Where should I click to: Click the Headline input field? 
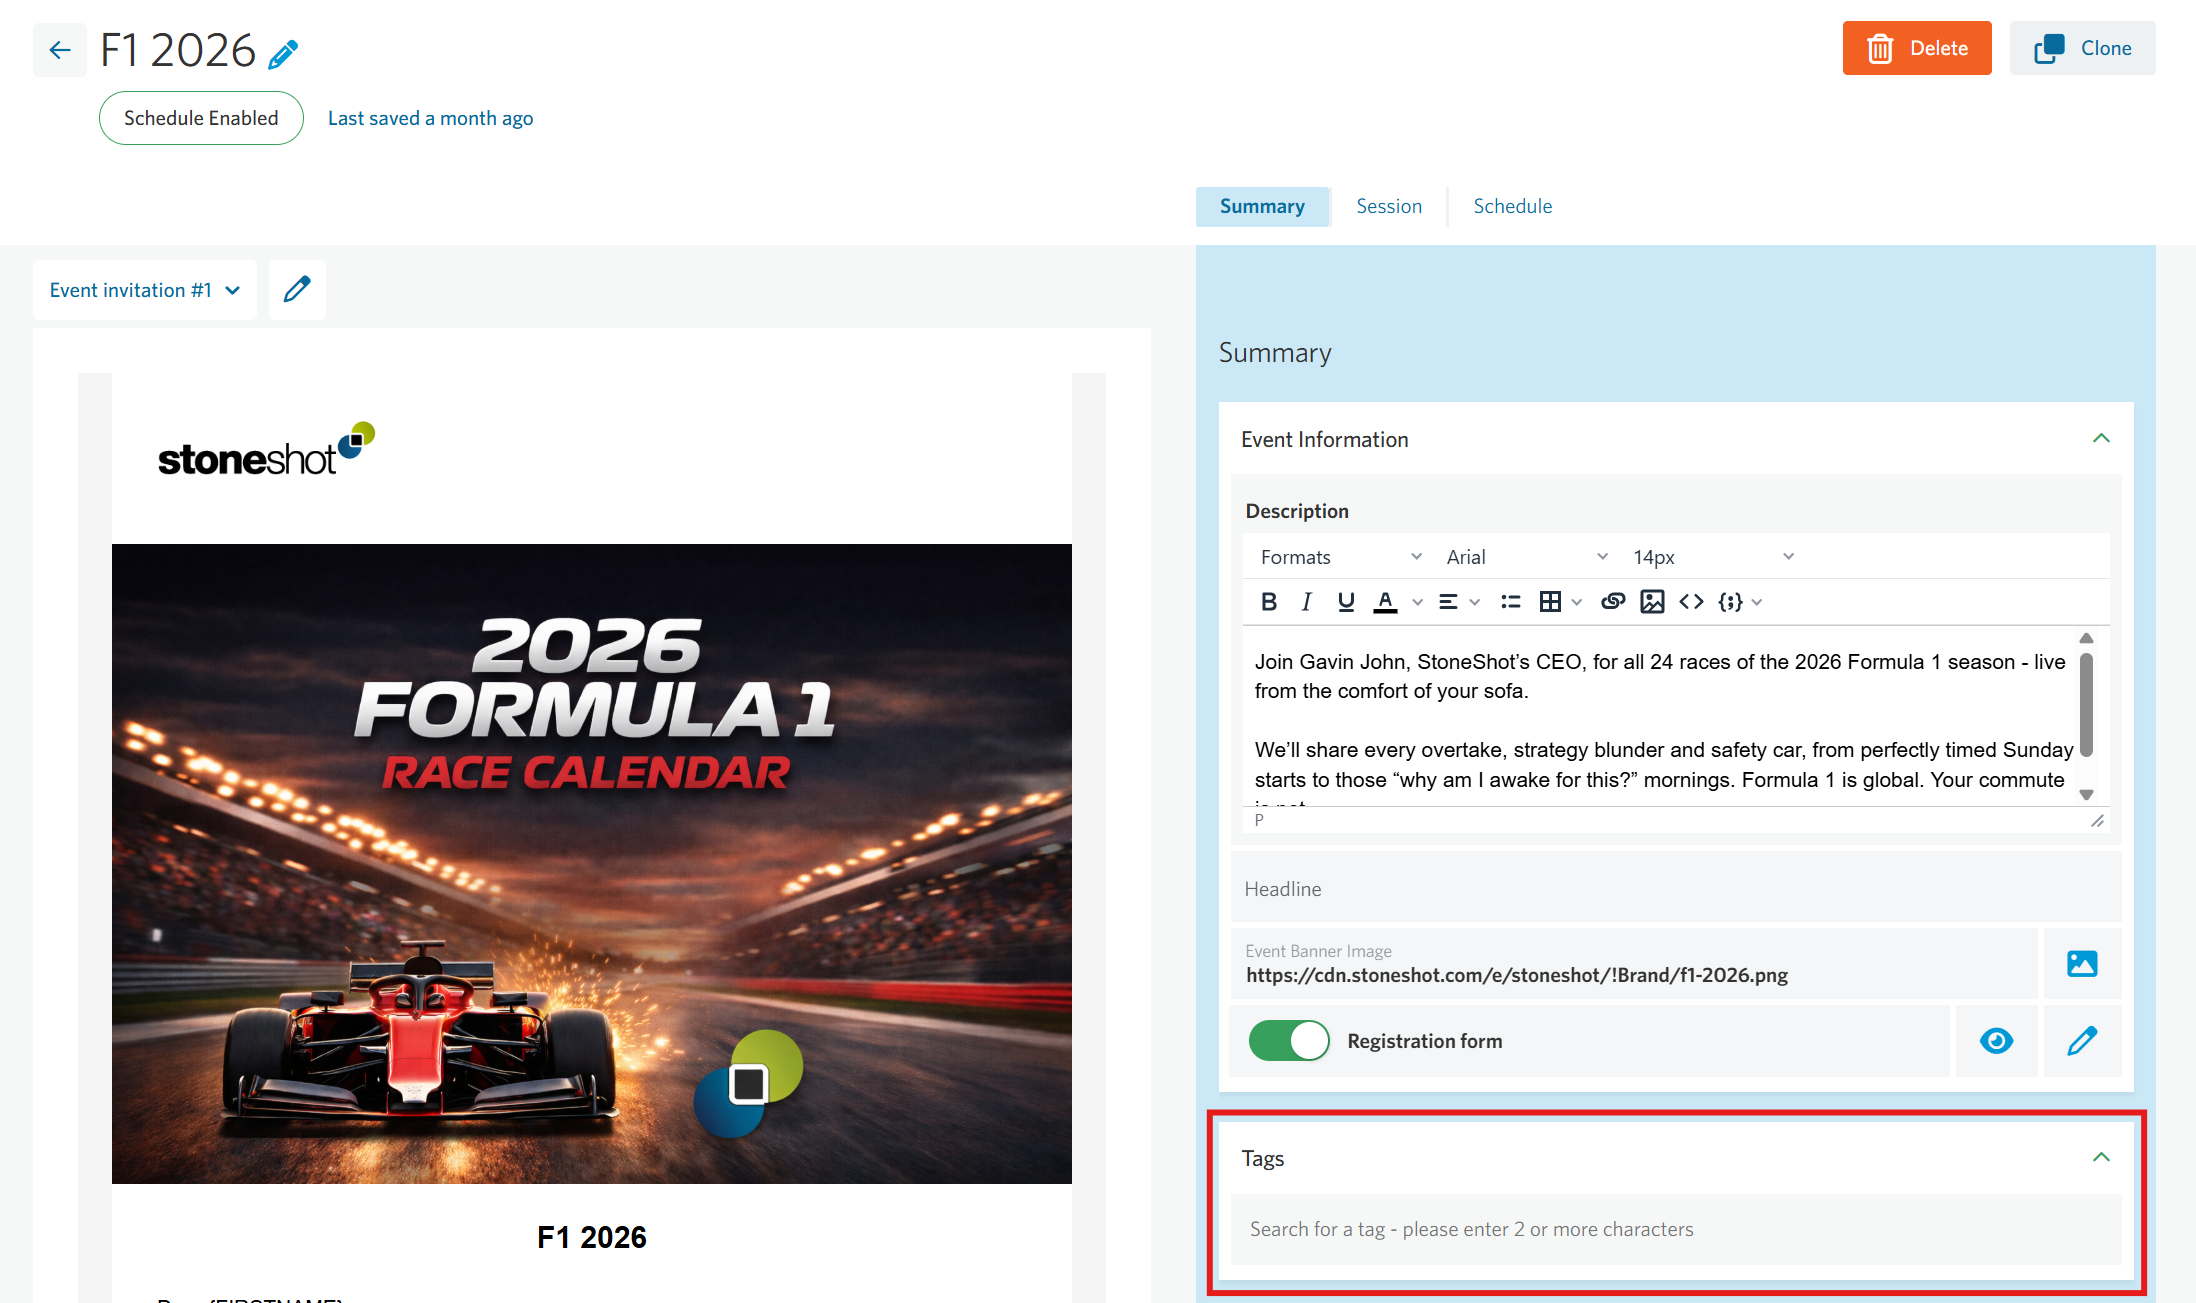click(x=1676, y=889)
